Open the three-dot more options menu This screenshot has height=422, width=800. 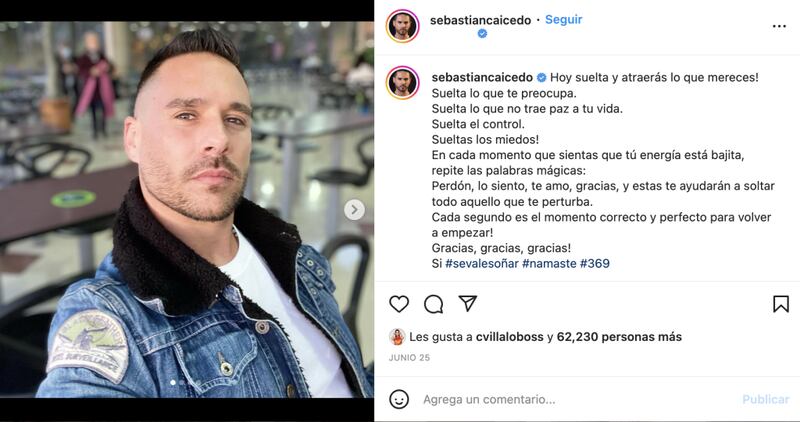pos(779,27)
